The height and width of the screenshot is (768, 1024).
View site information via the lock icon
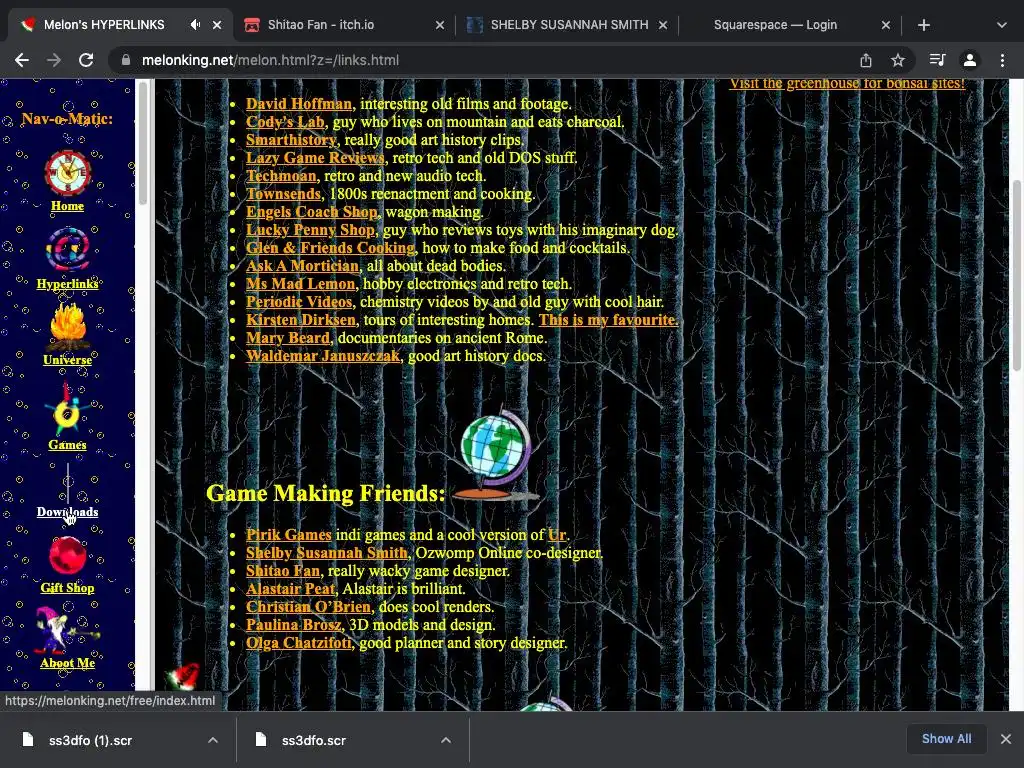(x=125, y=60)
